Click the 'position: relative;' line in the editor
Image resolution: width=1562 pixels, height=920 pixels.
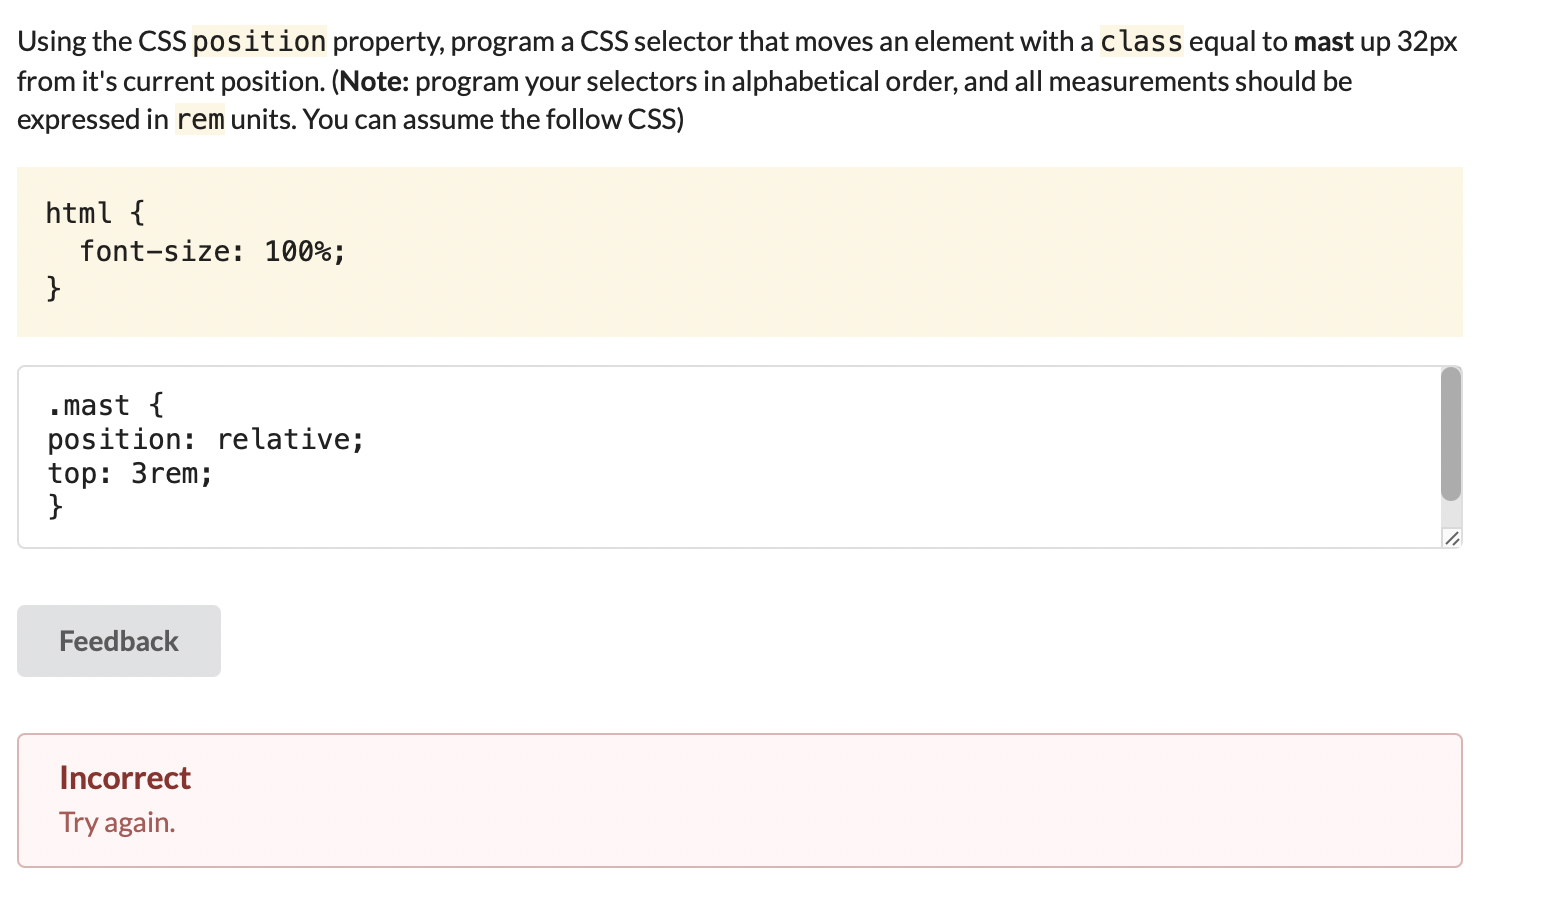click(x=204, y=439)
